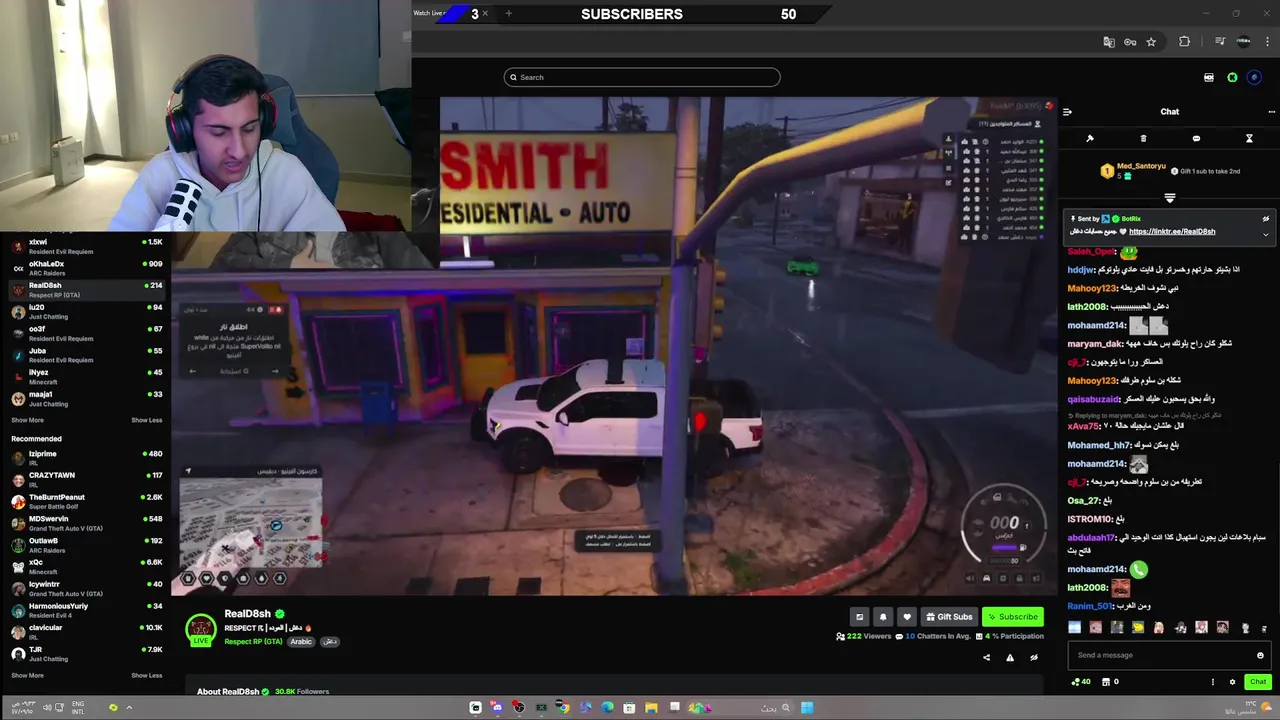
Task: Open browser media control icon
Action: tap(1220, 42)
